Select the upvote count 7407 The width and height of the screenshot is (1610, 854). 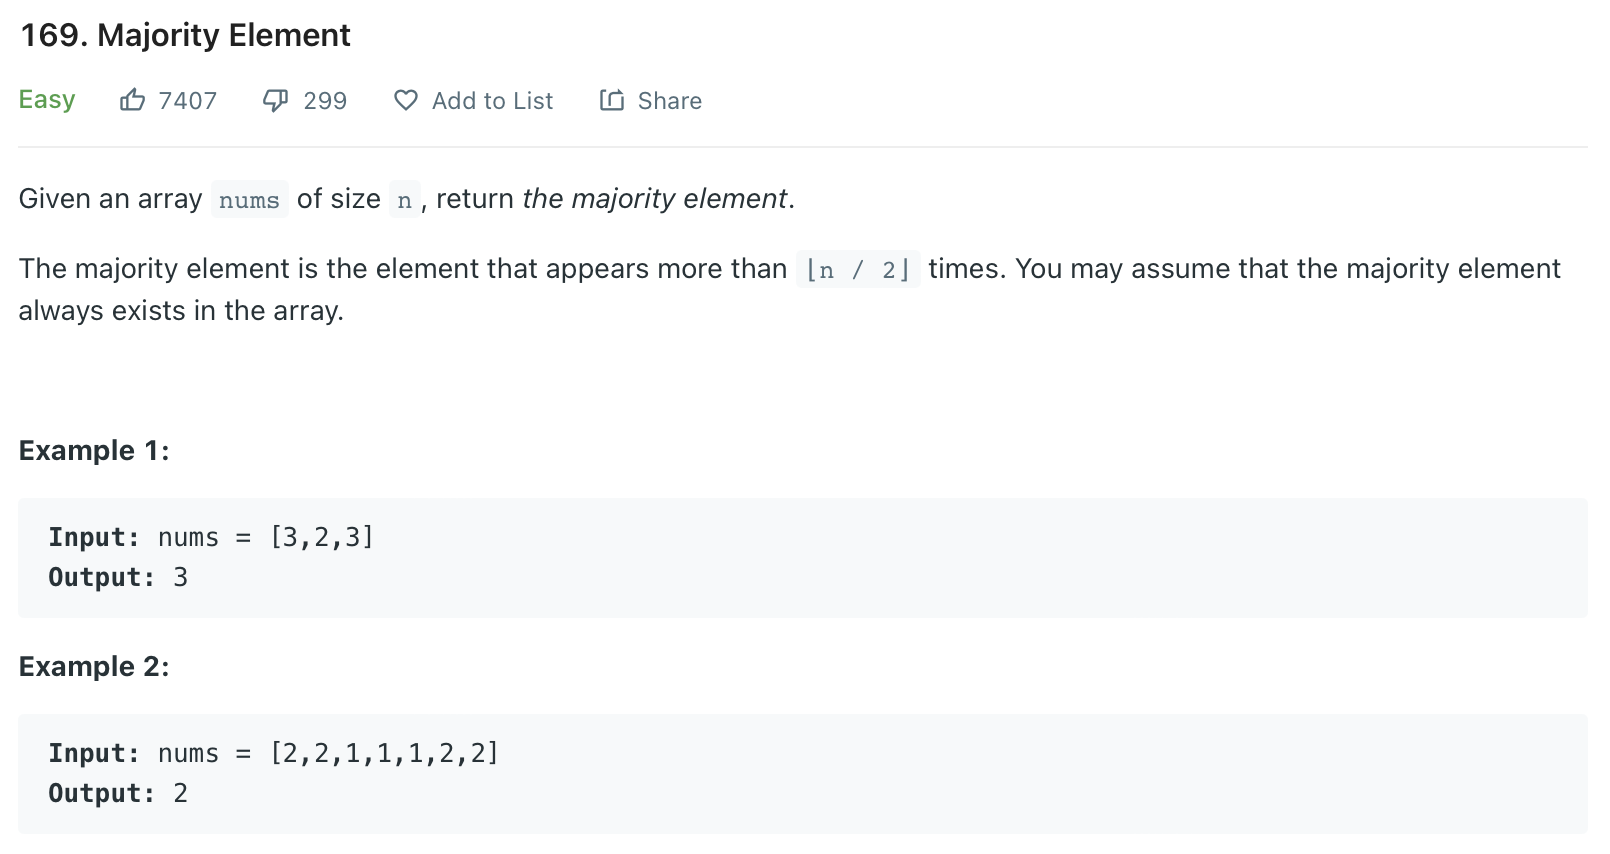pyautogui.click(x=188, y=100)
